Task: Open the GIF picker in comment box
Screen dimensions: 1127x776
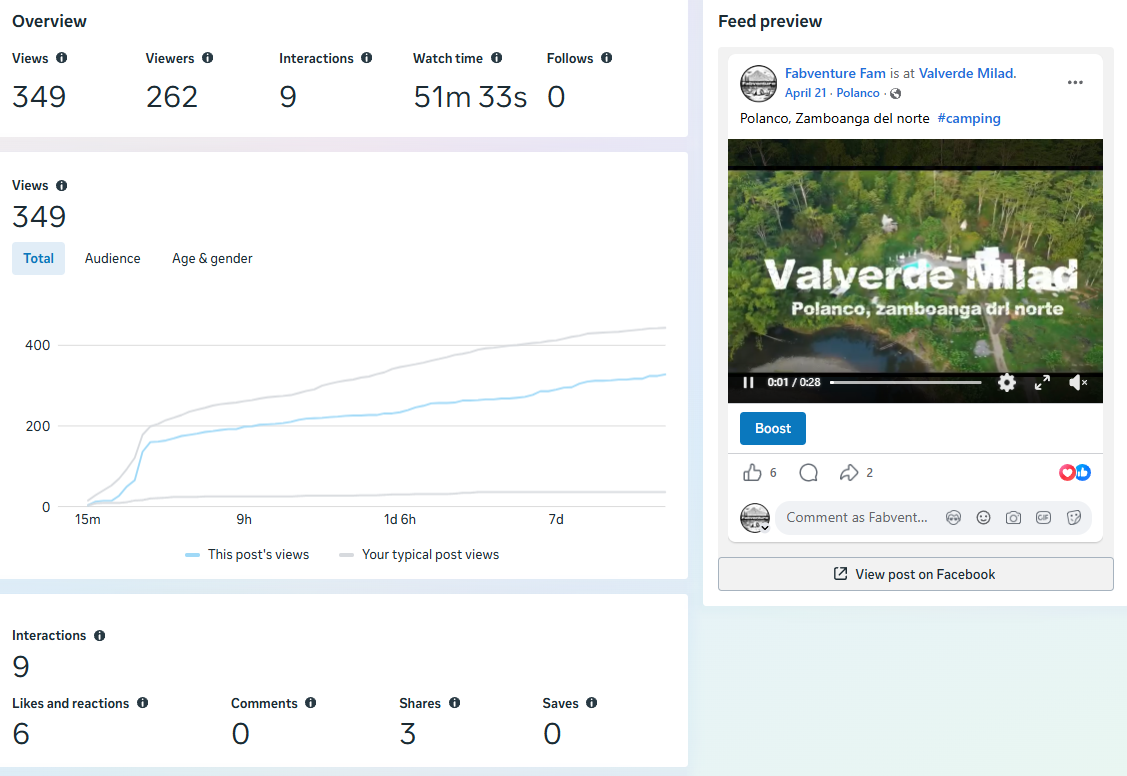Action: click(1043, 517)
